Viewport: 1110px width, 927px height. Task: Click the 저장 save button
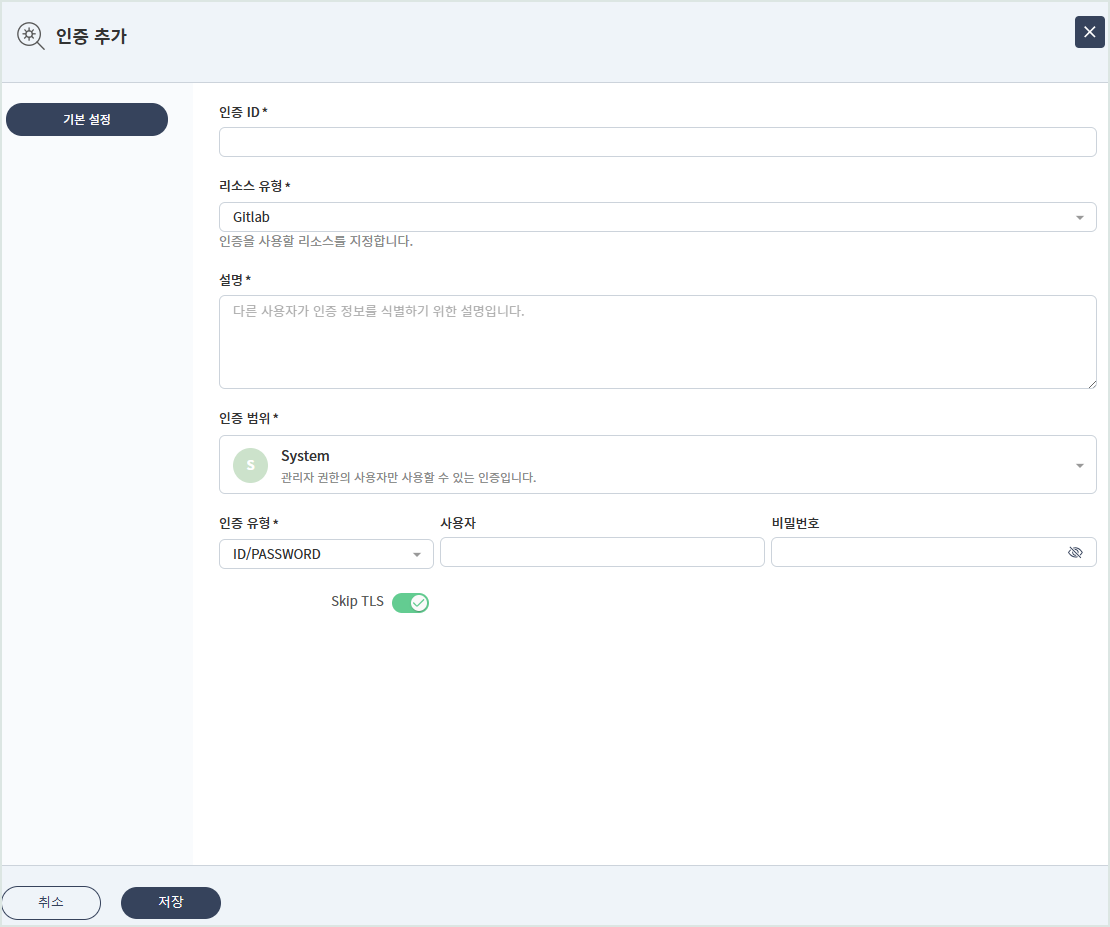tap(171, 902)
